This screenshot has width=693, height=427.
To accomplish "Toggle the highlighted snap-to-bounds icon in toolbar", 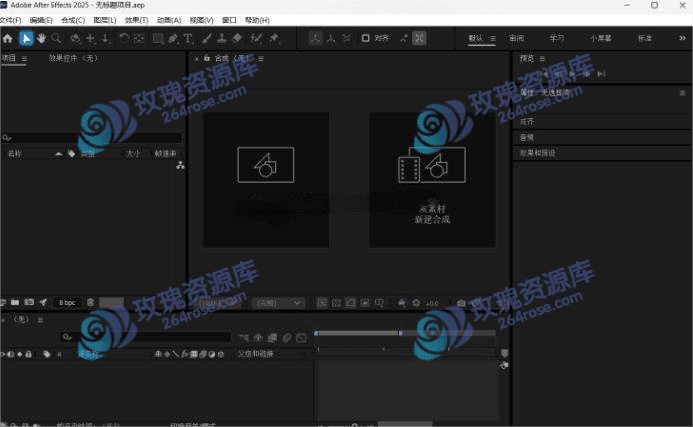I will 419,38.
